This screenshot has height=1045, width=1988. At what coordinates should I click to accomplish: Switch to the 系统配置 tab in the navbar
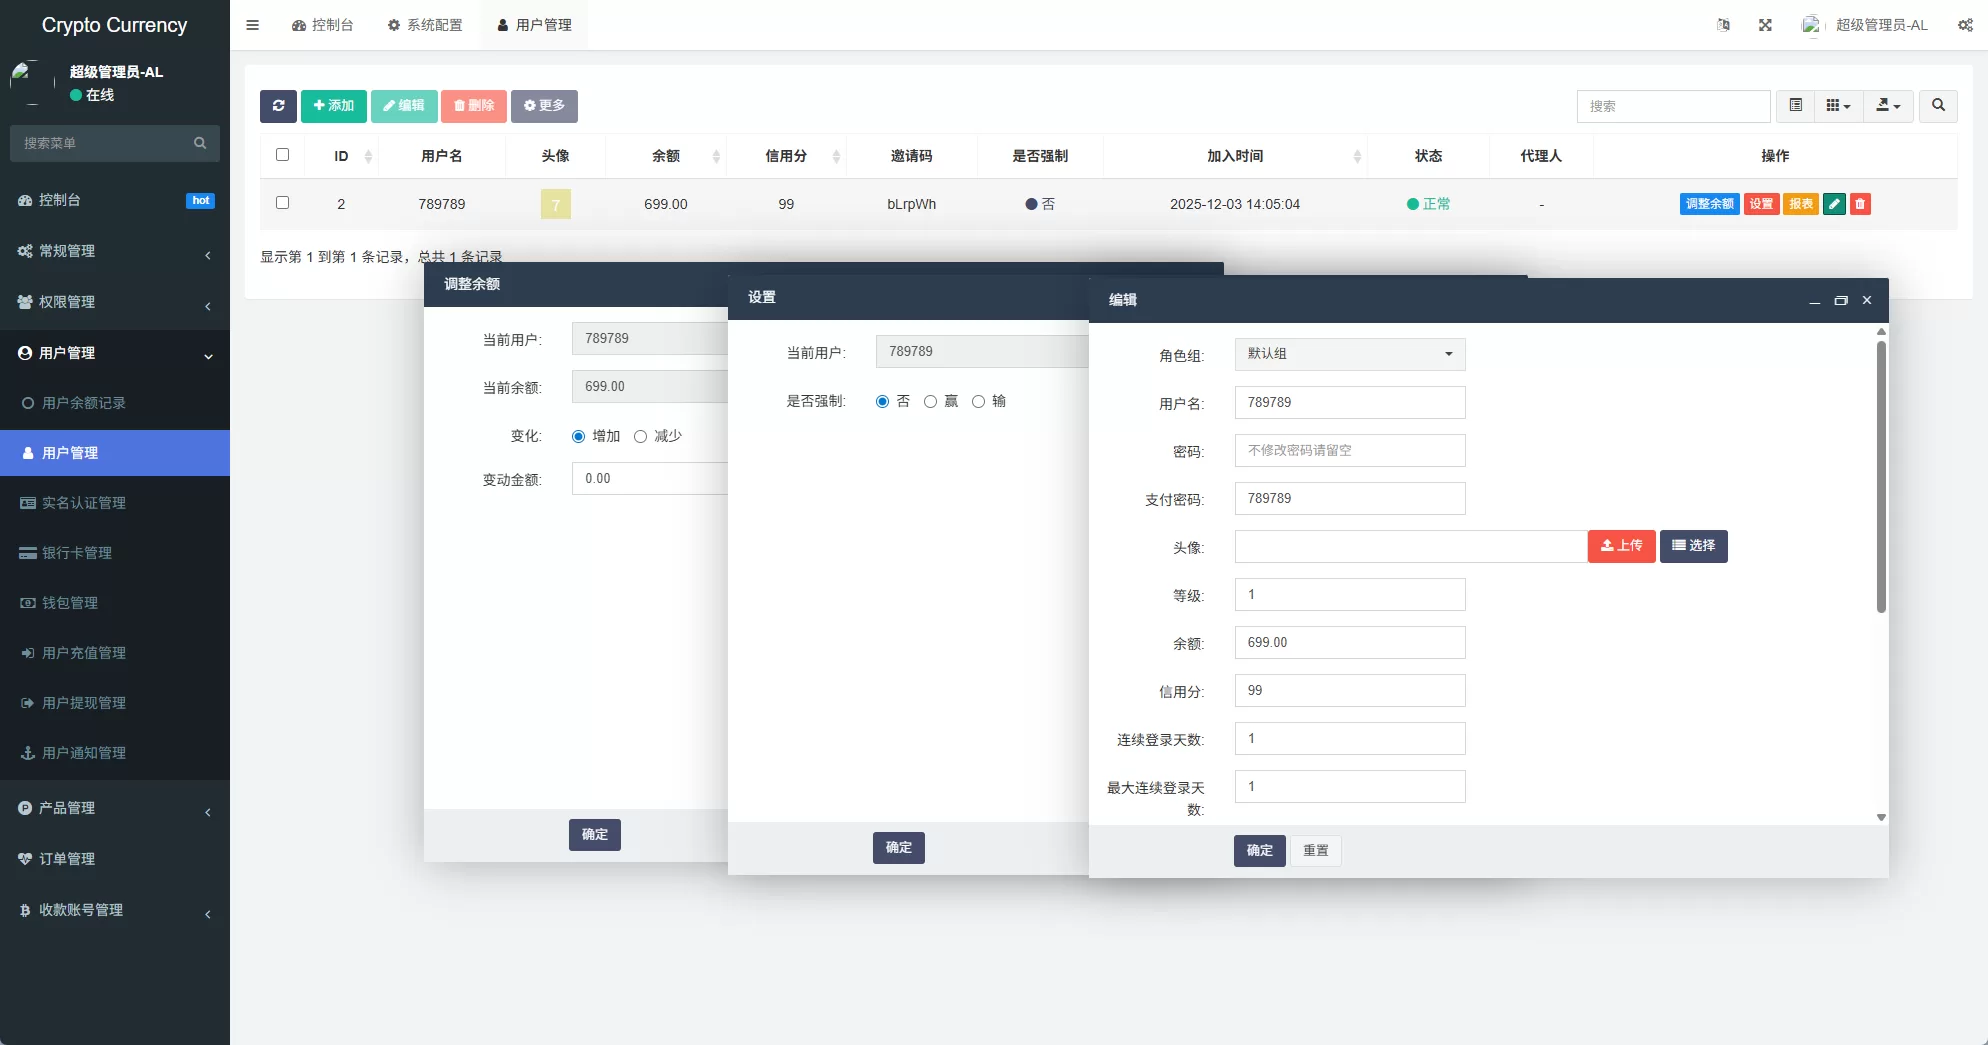click(x=425, y=24)
